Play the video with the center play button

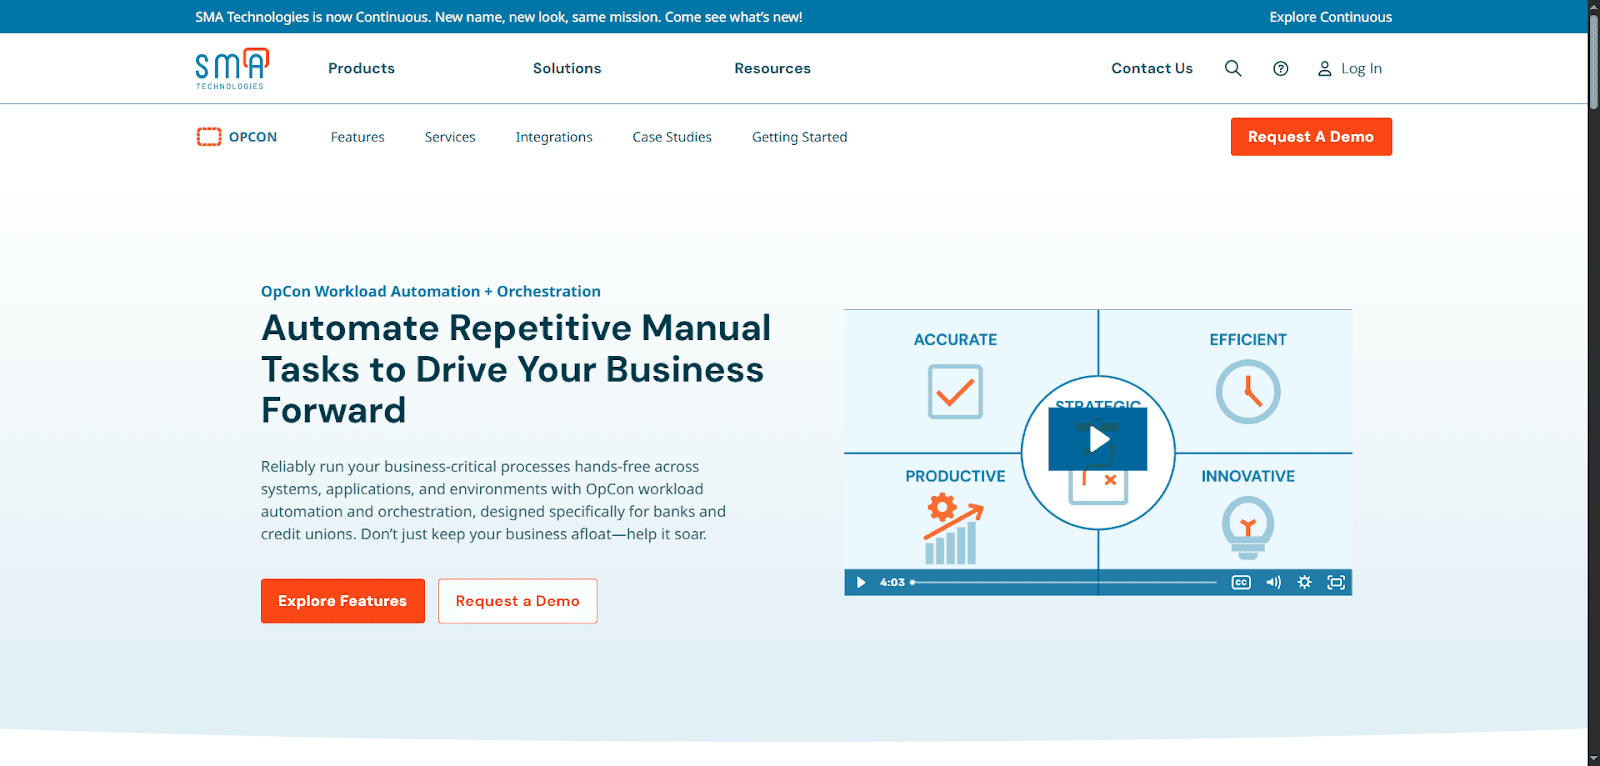(x=1098, y=439)
